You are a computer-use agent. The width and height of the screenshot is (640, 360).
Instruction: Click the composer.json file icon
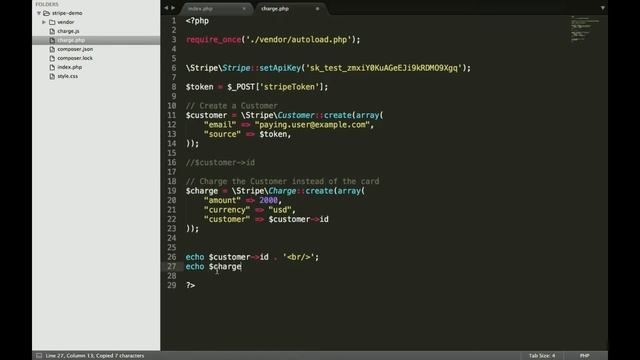tap(52, 49)
